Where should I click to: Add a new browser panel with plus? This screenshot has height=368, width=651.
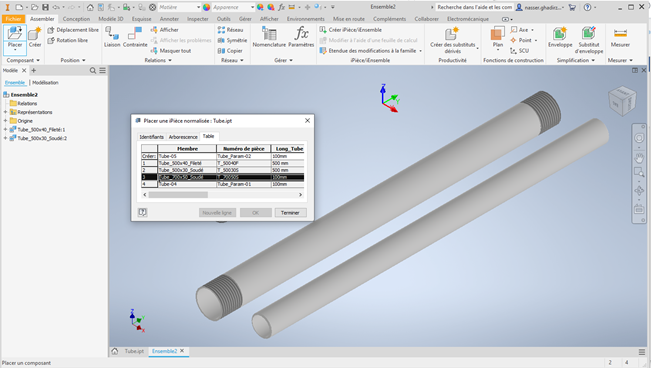tap(34, 71)
